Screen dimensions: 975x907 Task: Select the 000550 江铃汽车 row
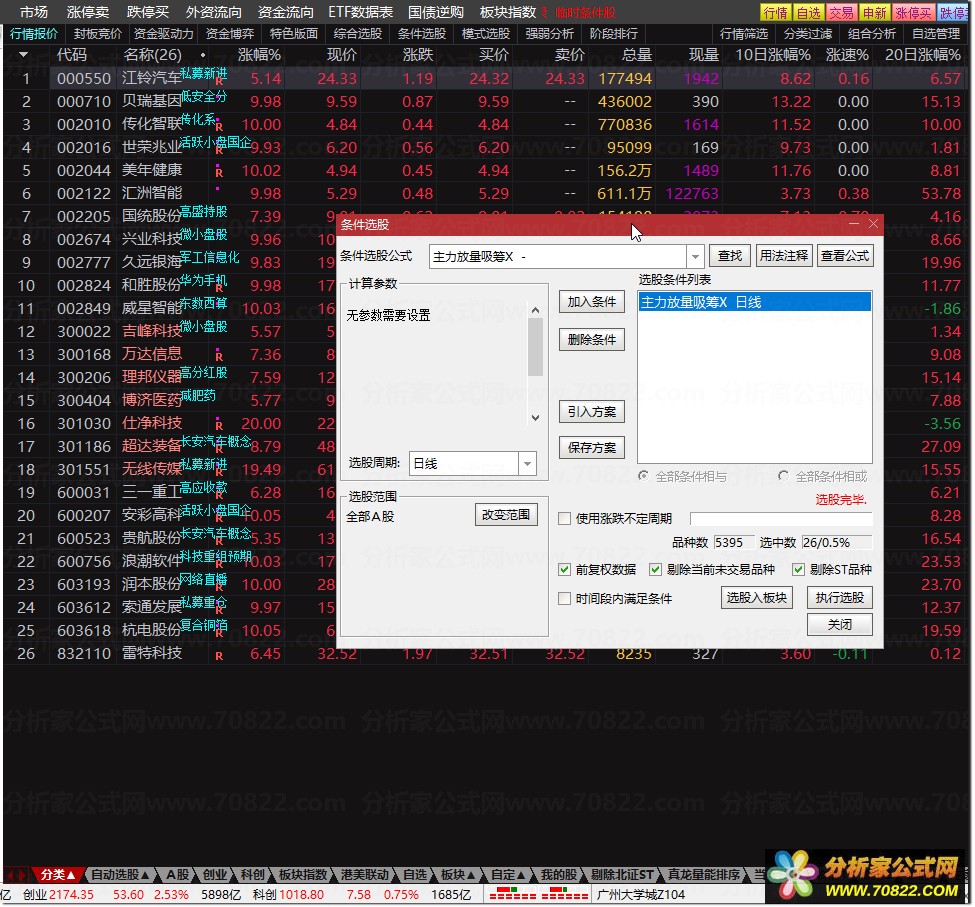point(485,78)
